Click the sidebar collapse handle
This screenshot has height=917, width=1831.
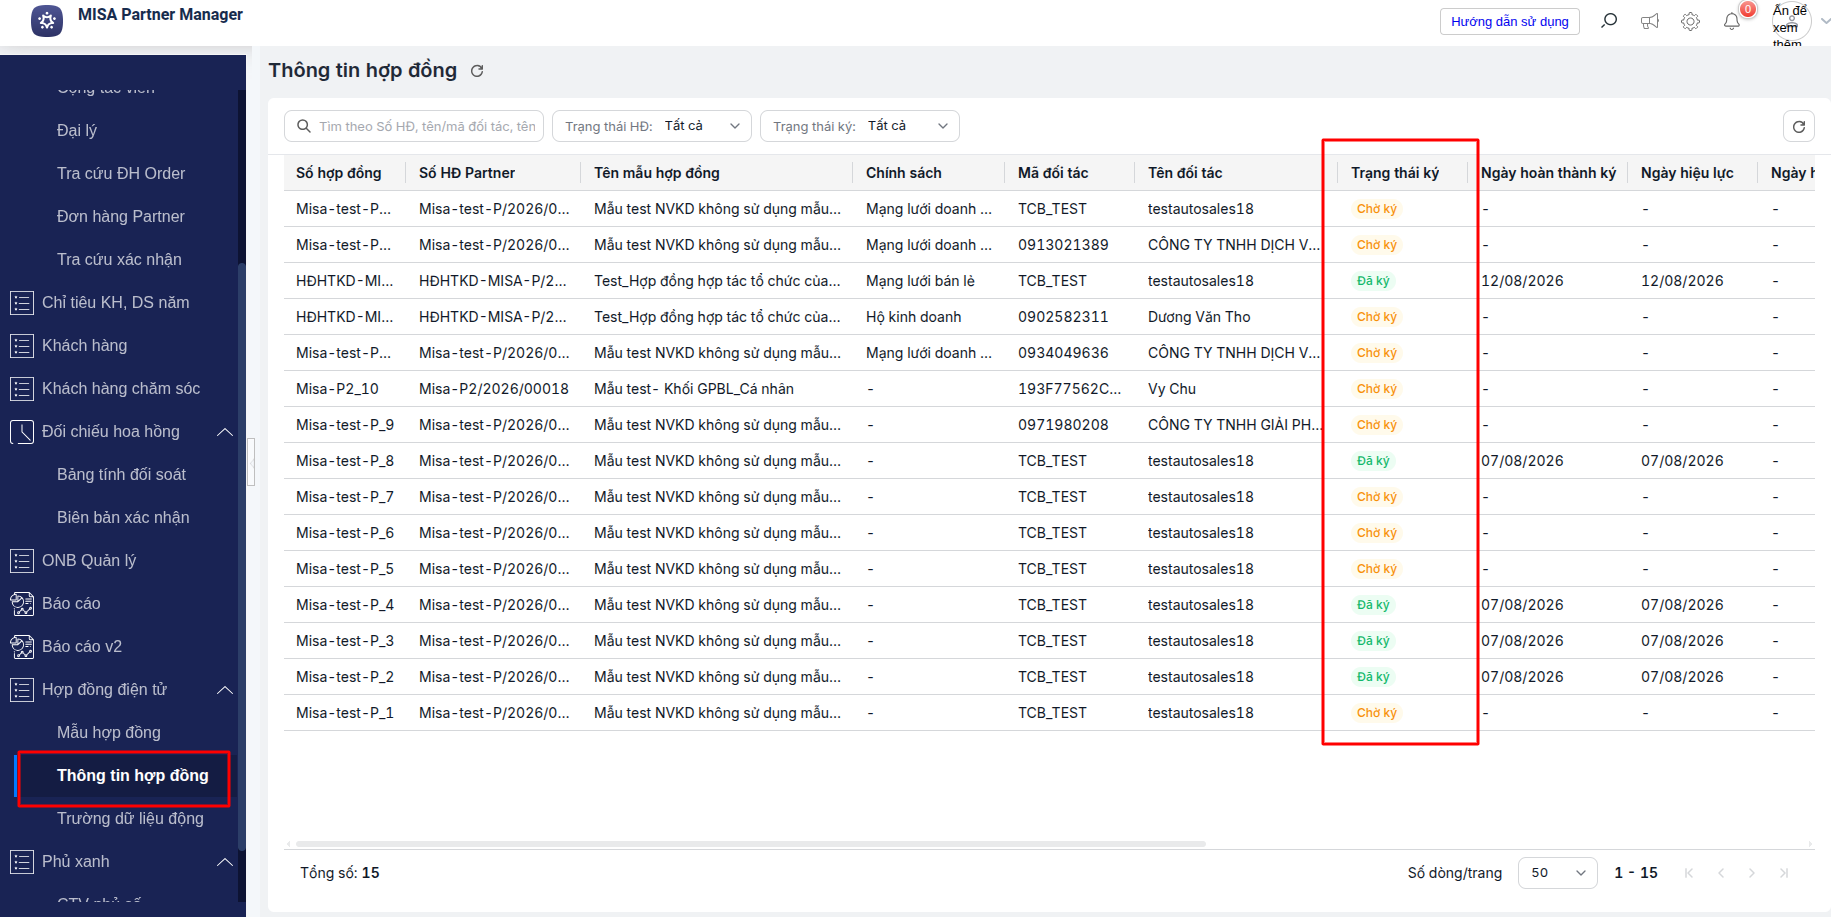[252, 461]
